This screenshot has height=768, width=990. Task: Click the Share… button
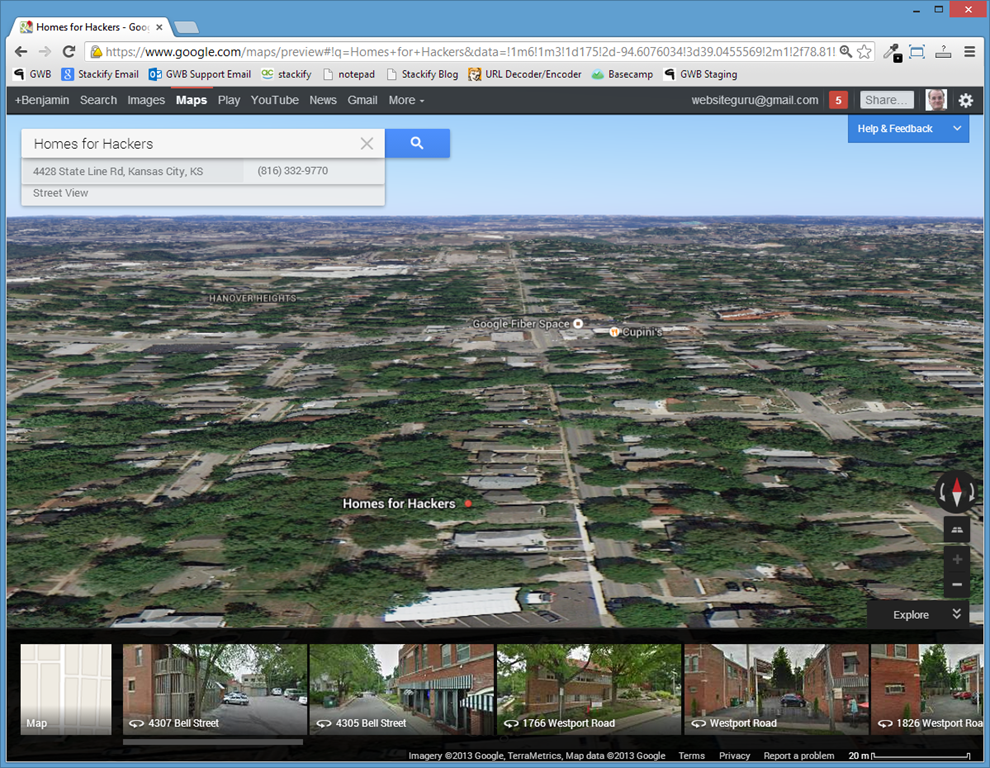(x=886, y=100)
